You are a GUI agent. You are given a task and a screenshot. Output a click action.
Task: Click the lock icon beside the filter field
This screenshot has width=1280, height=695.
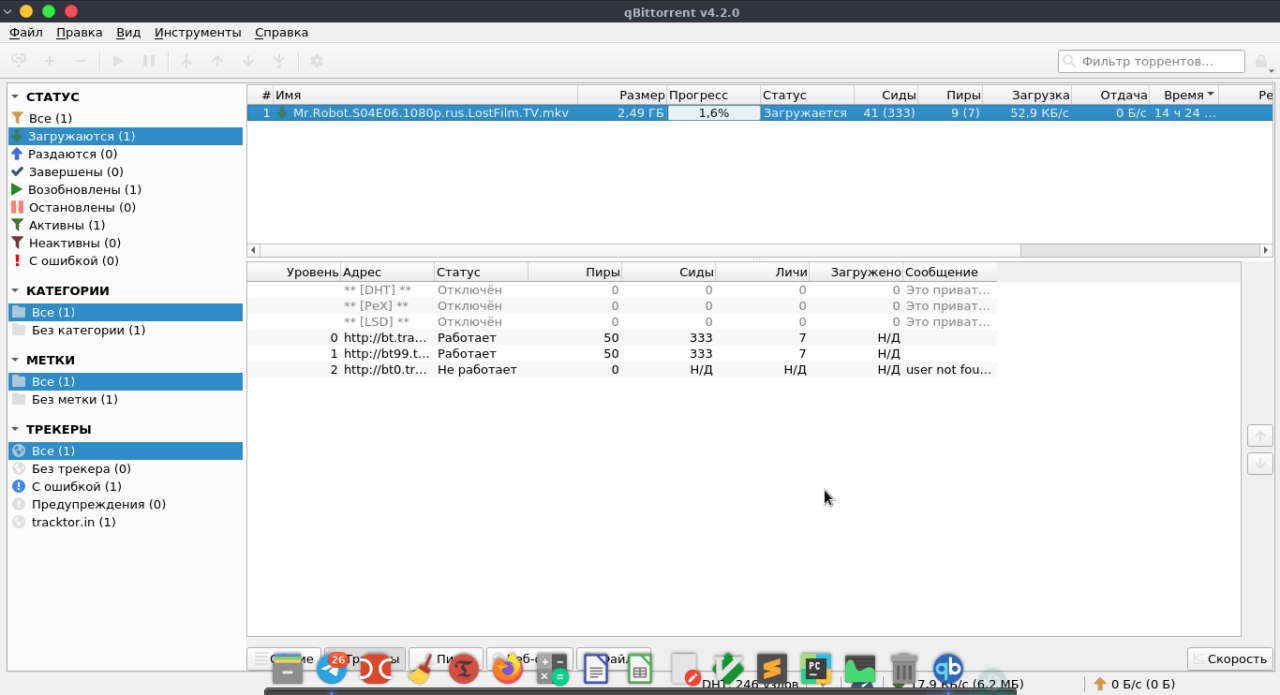pyautogui.click(x=1262, y=61)
